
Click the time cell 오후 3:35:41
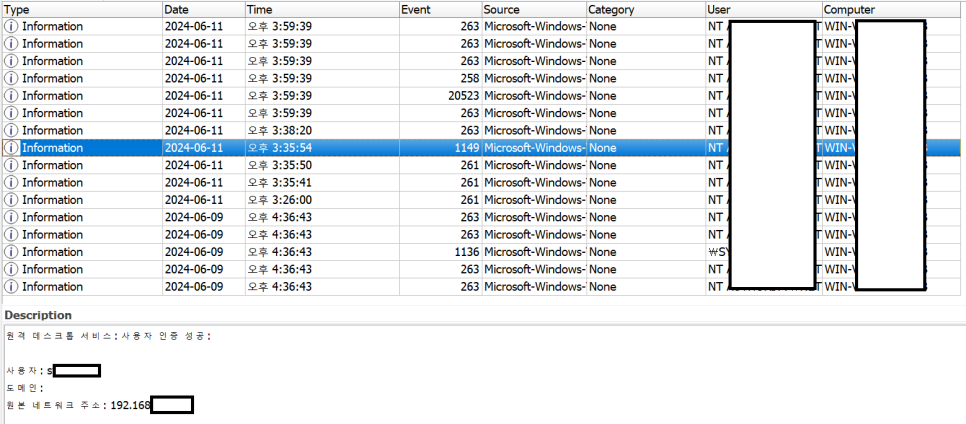pos(322,182)
